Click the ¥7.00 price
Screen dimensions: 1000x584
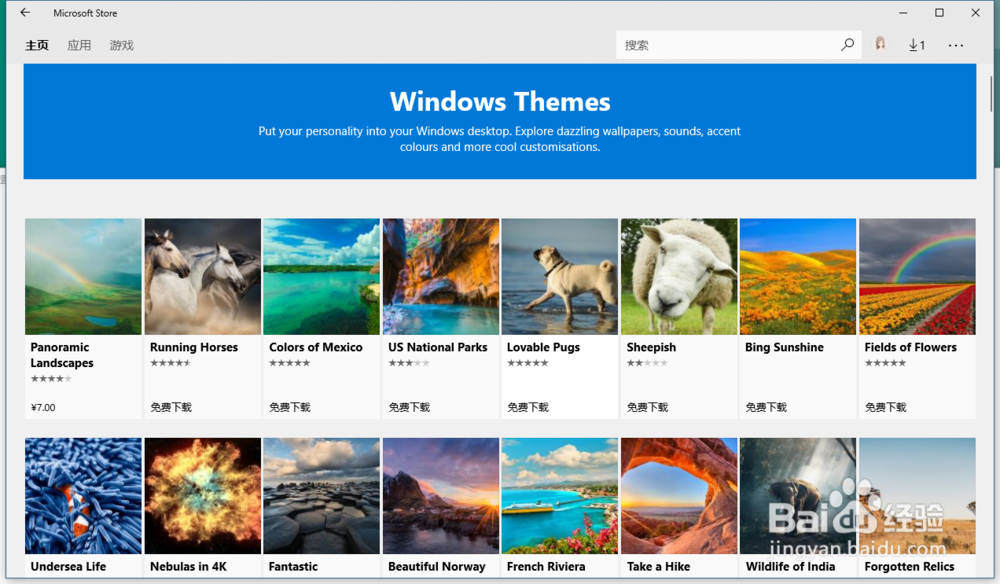pos(43,407)
